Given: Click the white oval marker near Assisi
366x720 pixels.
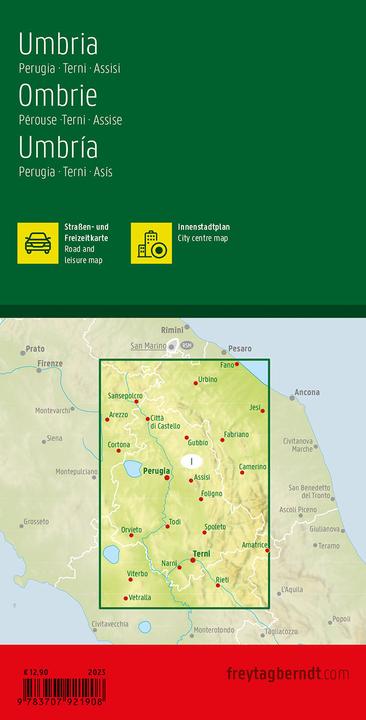Looking at the screenshot, I should click(192, 461).
